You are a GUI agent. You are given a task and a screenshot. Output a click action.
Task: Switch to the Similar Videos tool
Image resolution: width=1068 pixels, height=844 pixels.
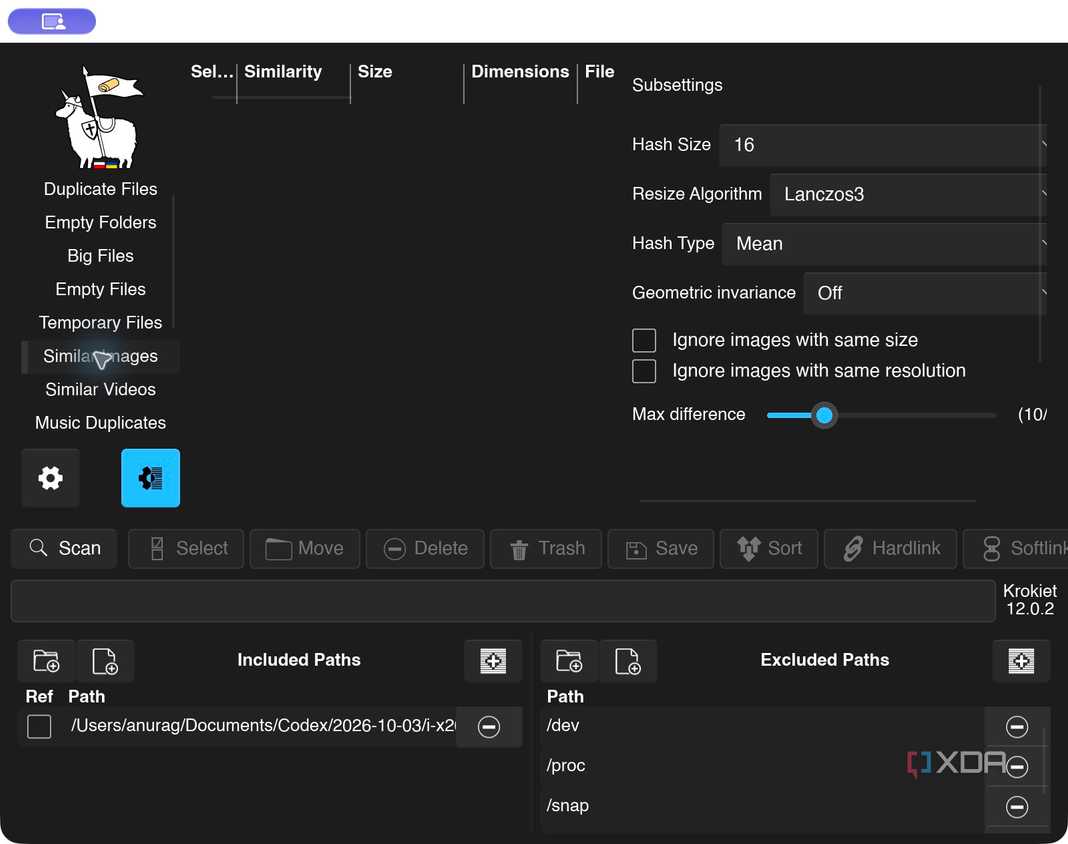[x=100, y=389]
